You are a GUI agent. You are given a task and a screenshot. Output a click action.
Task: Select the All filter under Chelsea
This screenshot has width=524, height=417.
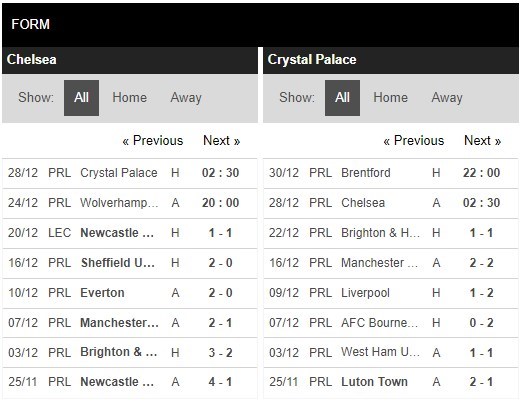pos(81,98)
